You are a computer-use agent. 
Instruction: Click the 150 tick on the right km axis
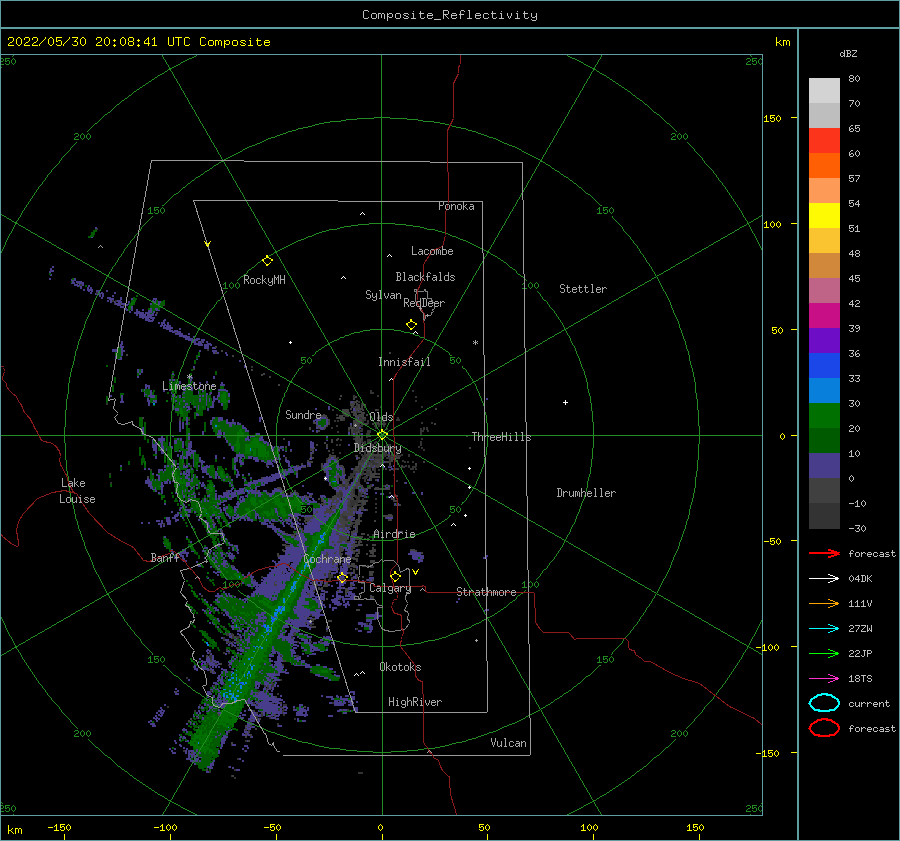click(772, 118)
